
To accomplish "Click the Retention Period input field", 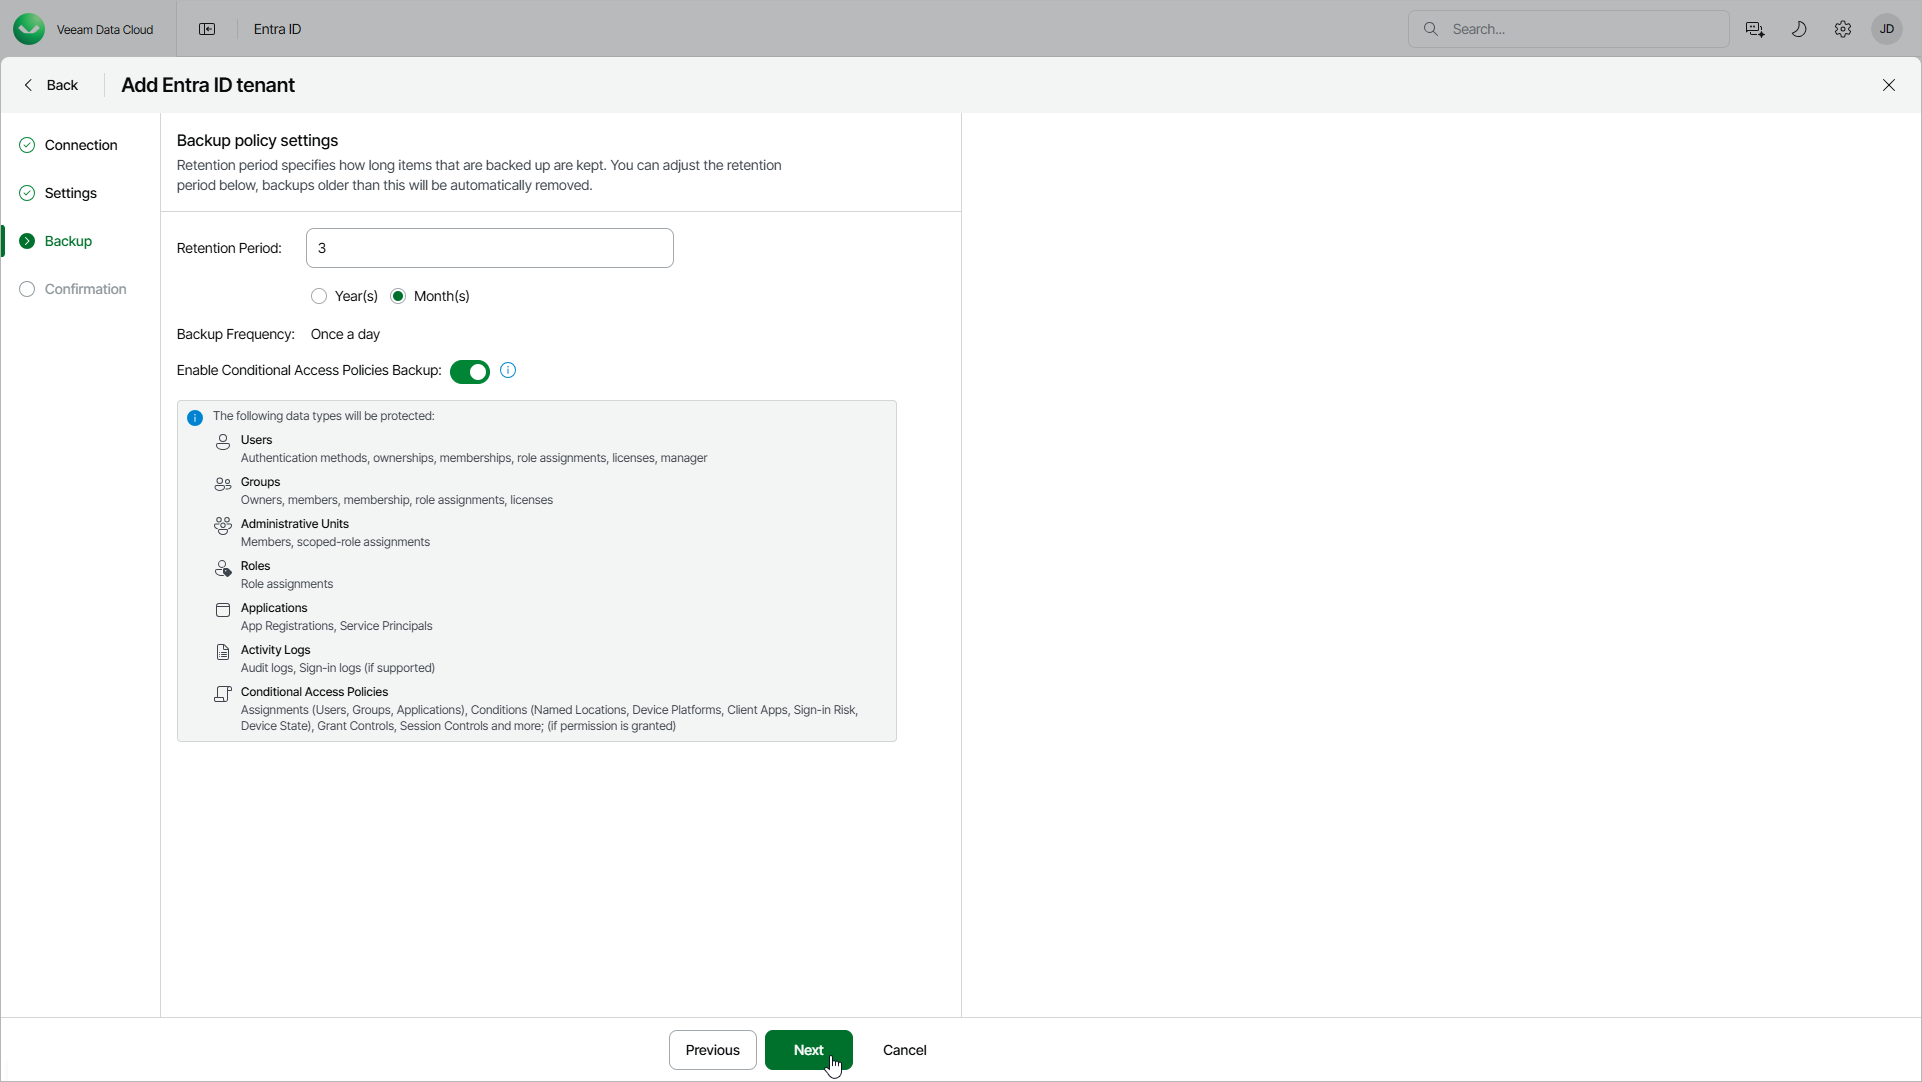I will tap(489, 248).
